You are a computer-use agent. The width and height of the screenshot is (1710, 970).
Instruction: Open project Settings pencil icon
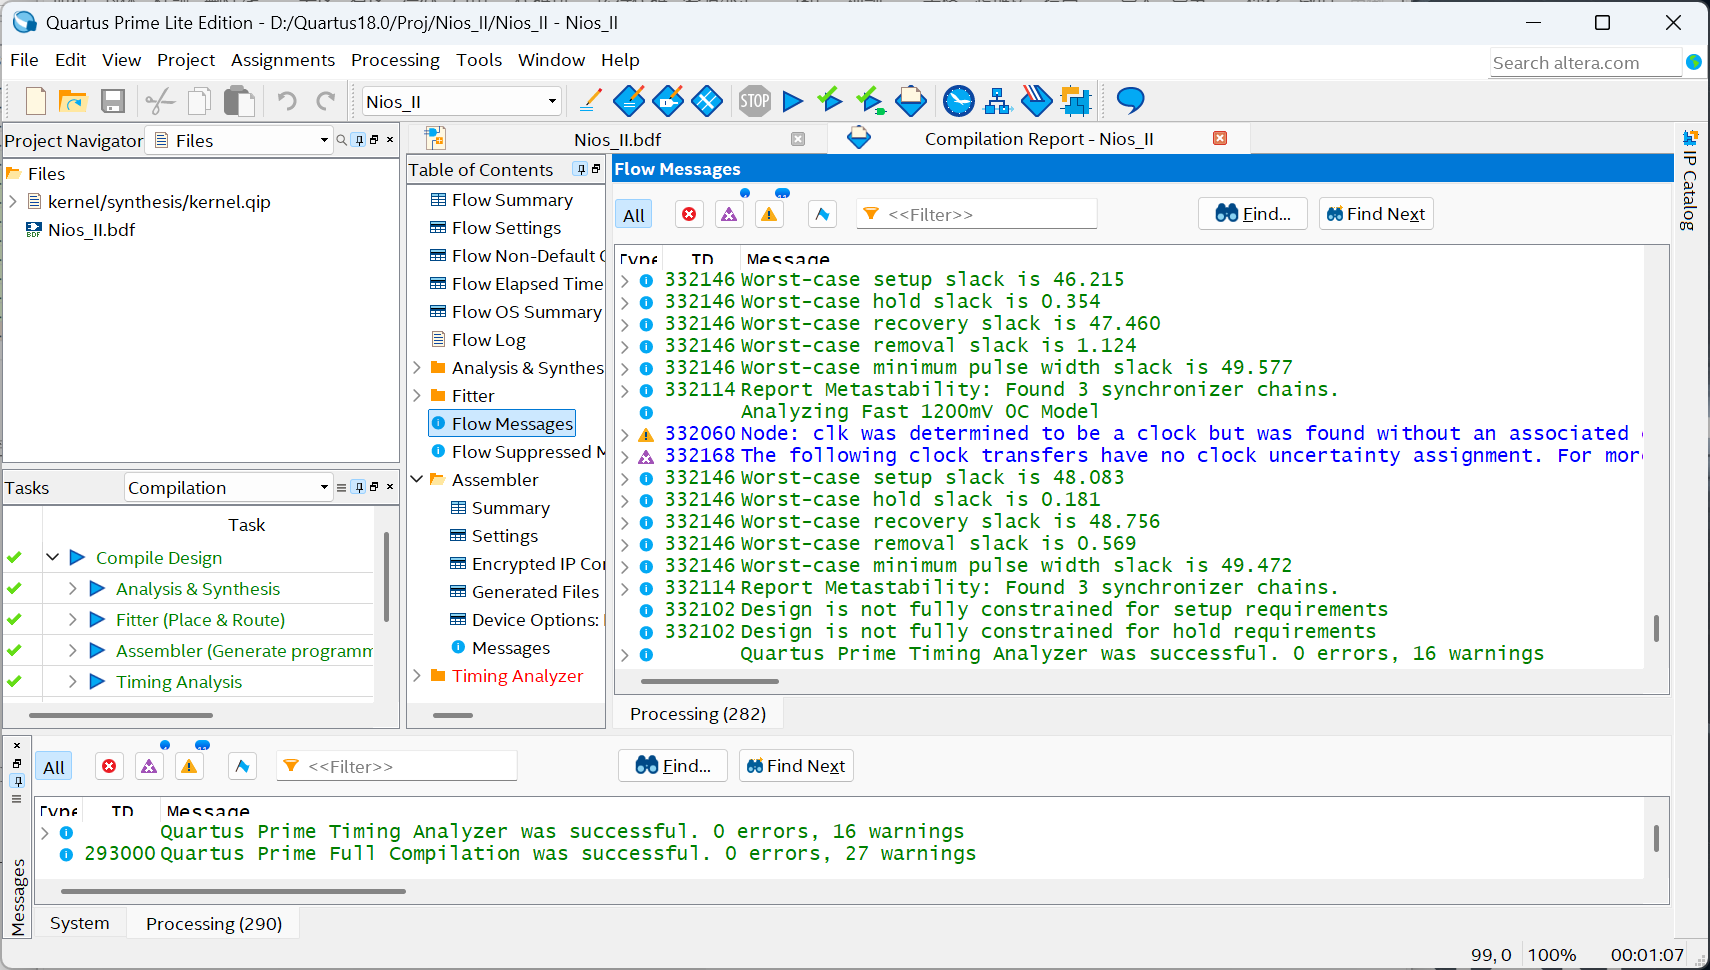[x=590, y=100]
